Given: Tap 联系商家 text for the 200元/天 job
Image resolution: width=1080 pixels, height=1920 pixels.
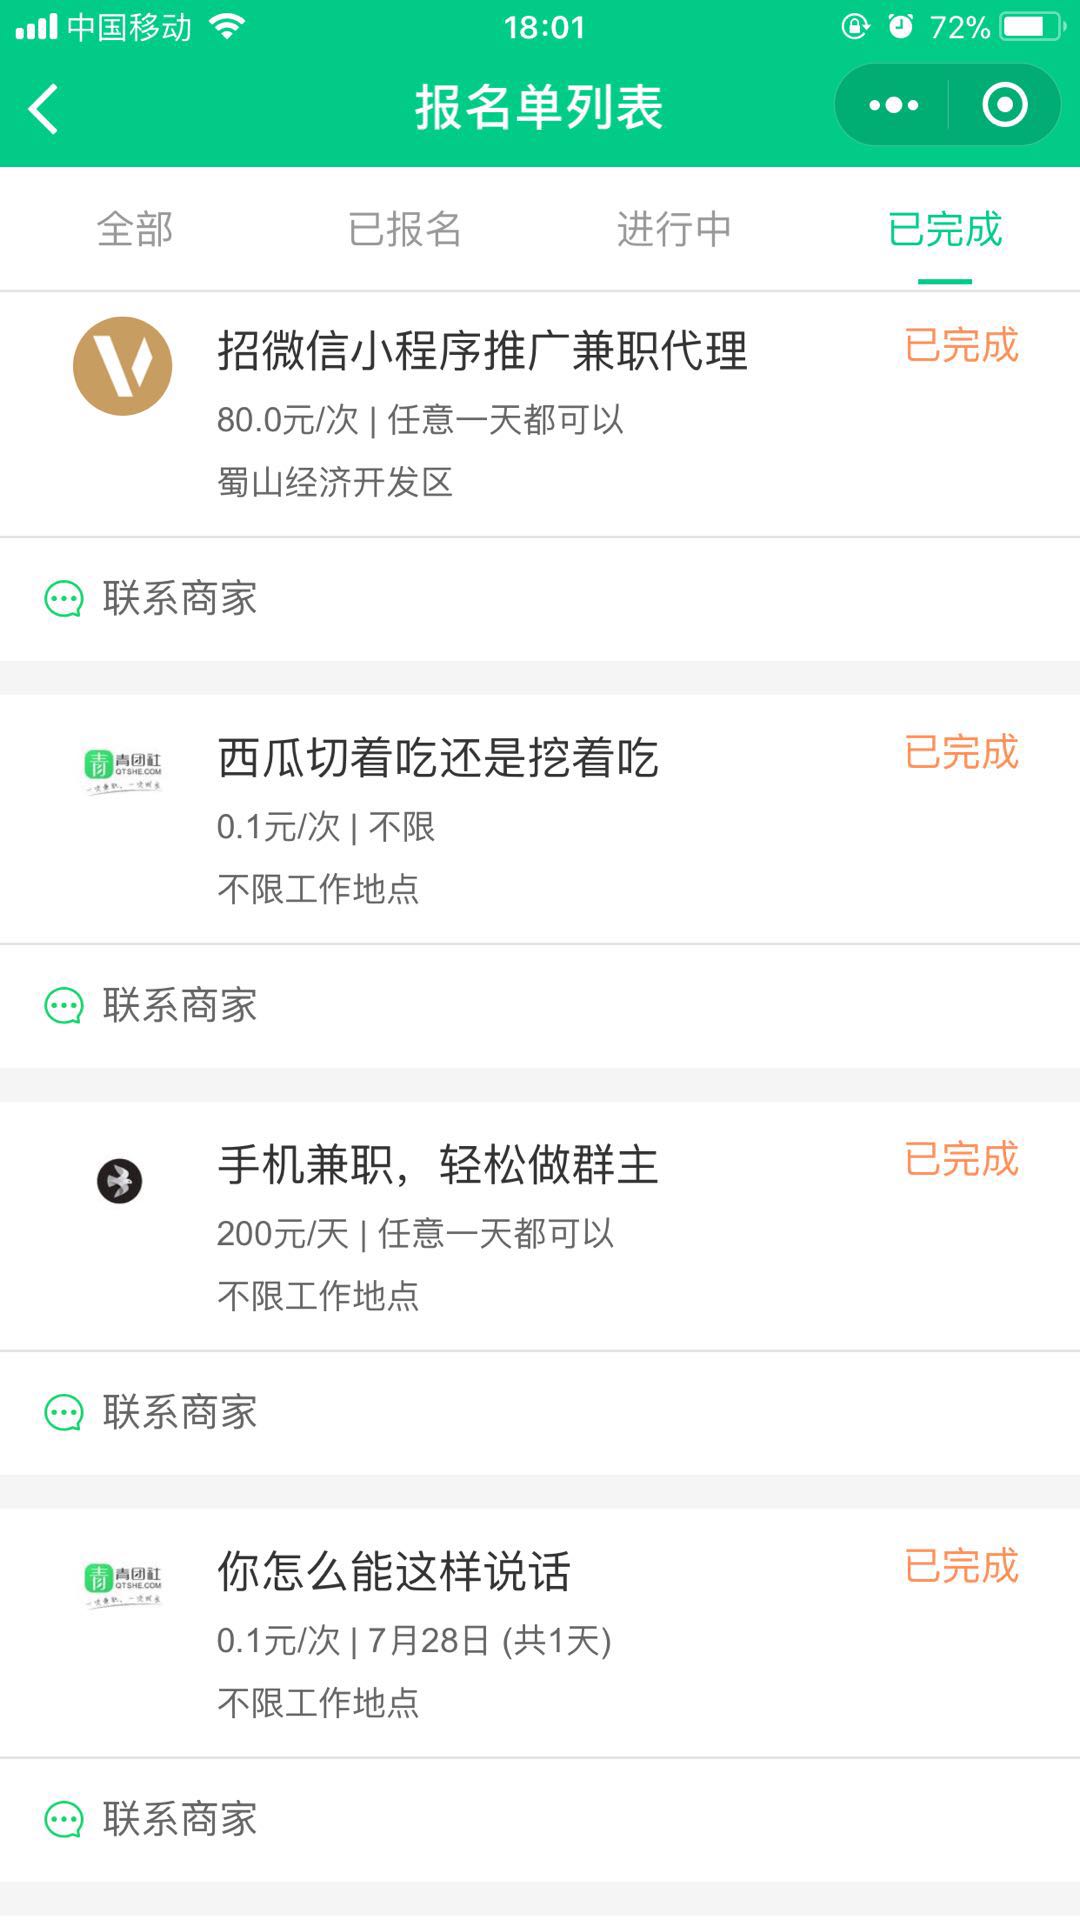Looking at the screenshot, I should point(180,1413).
